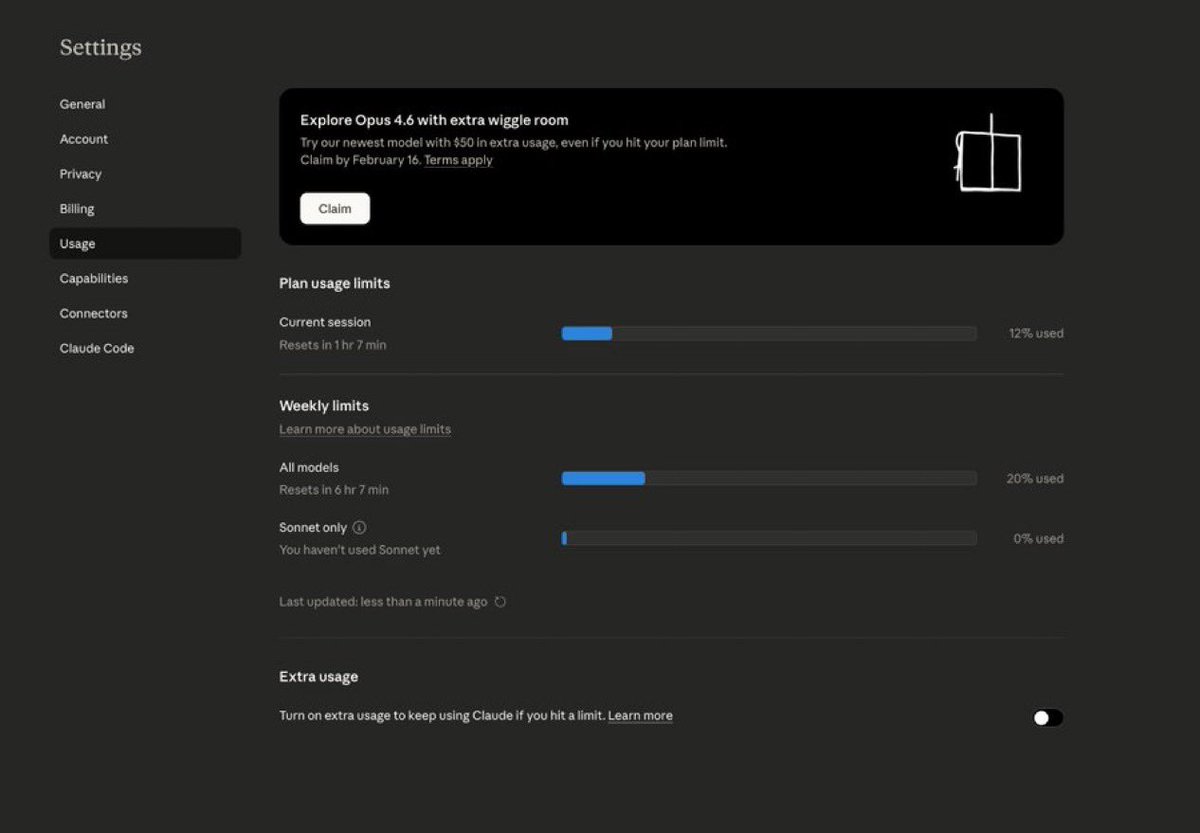
Task: Click the Settings page title
Action: click(x=100, y=47)
